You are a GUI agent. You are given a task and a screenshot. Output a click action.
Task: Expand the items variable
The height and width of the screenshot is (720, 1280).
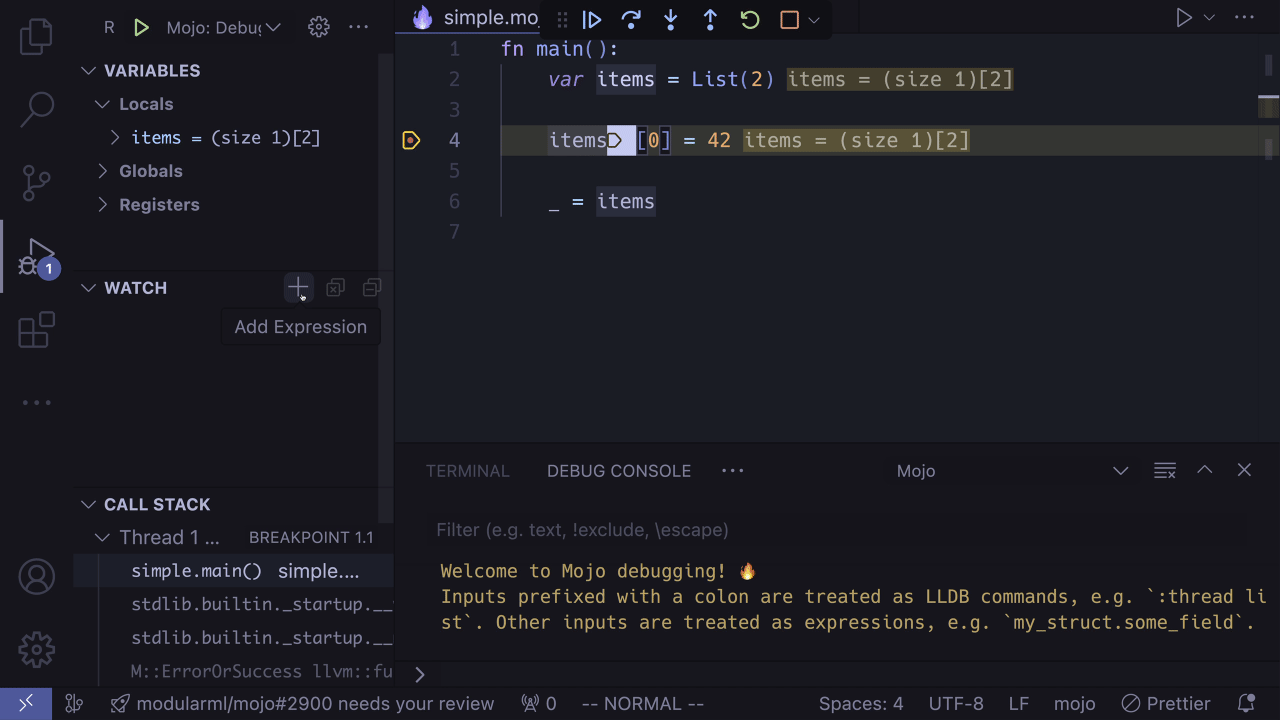[x=115, y=138]
